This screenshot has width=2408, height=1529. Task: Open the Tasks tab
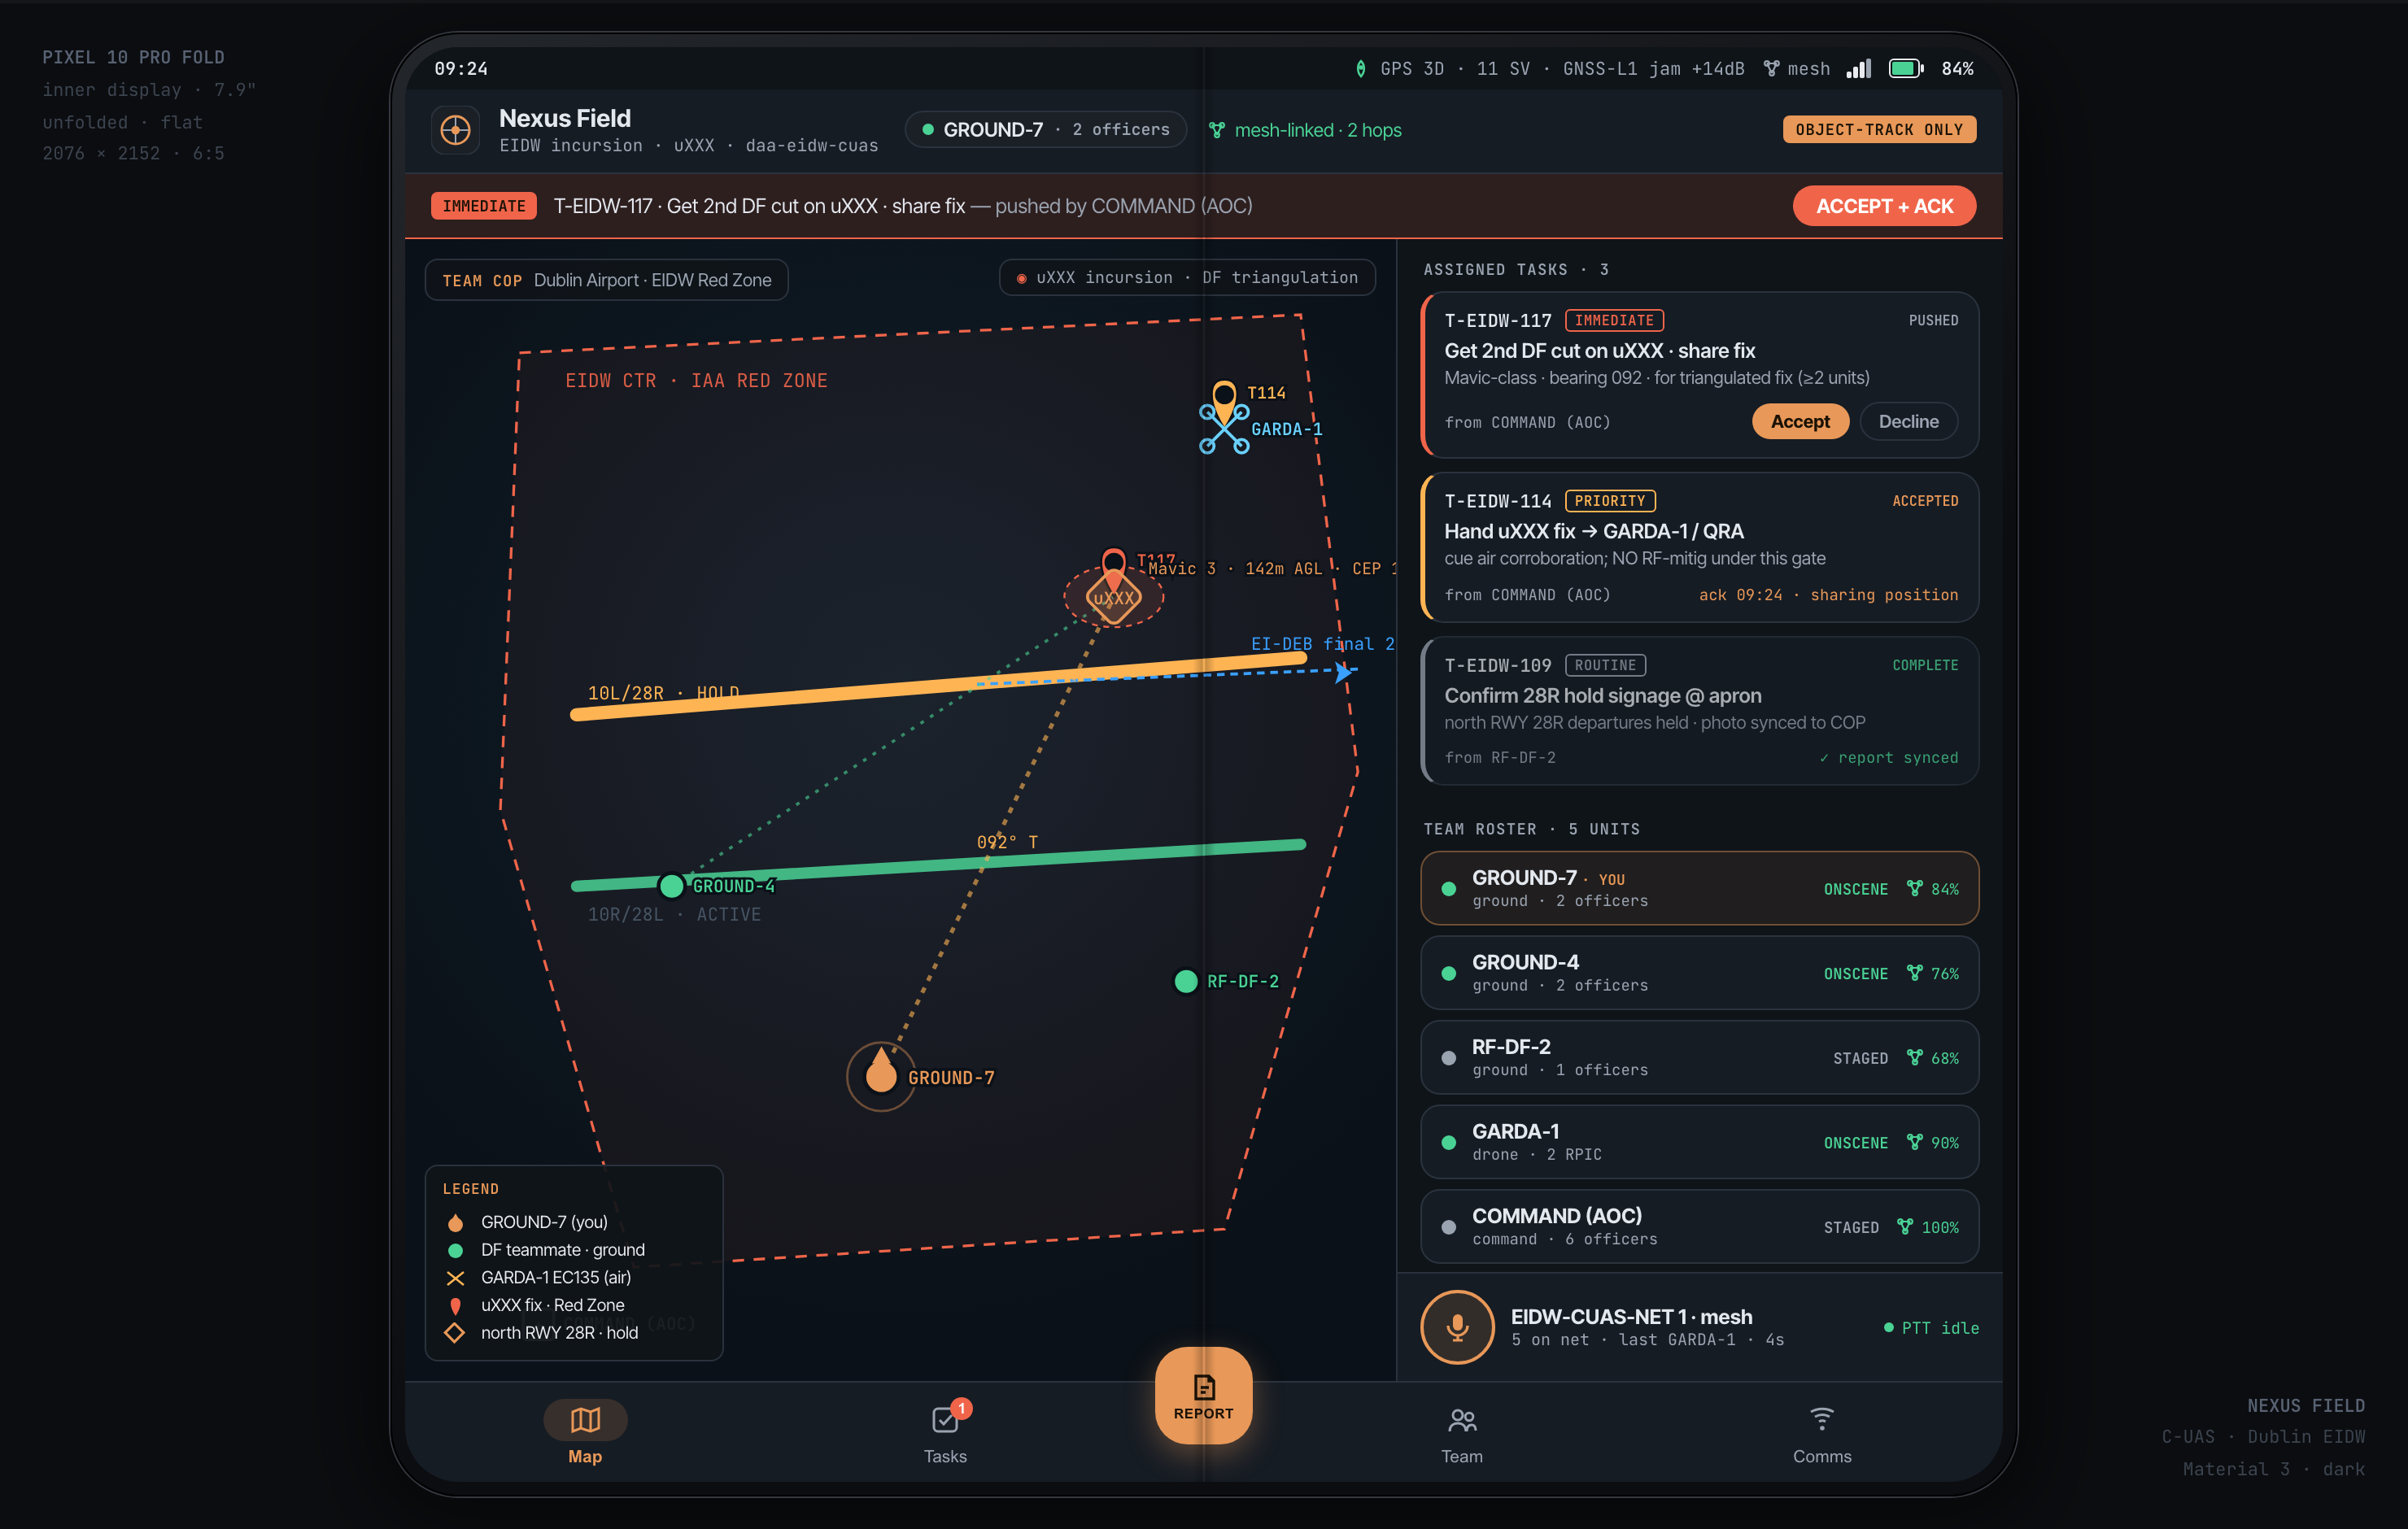coord(945,1432)
